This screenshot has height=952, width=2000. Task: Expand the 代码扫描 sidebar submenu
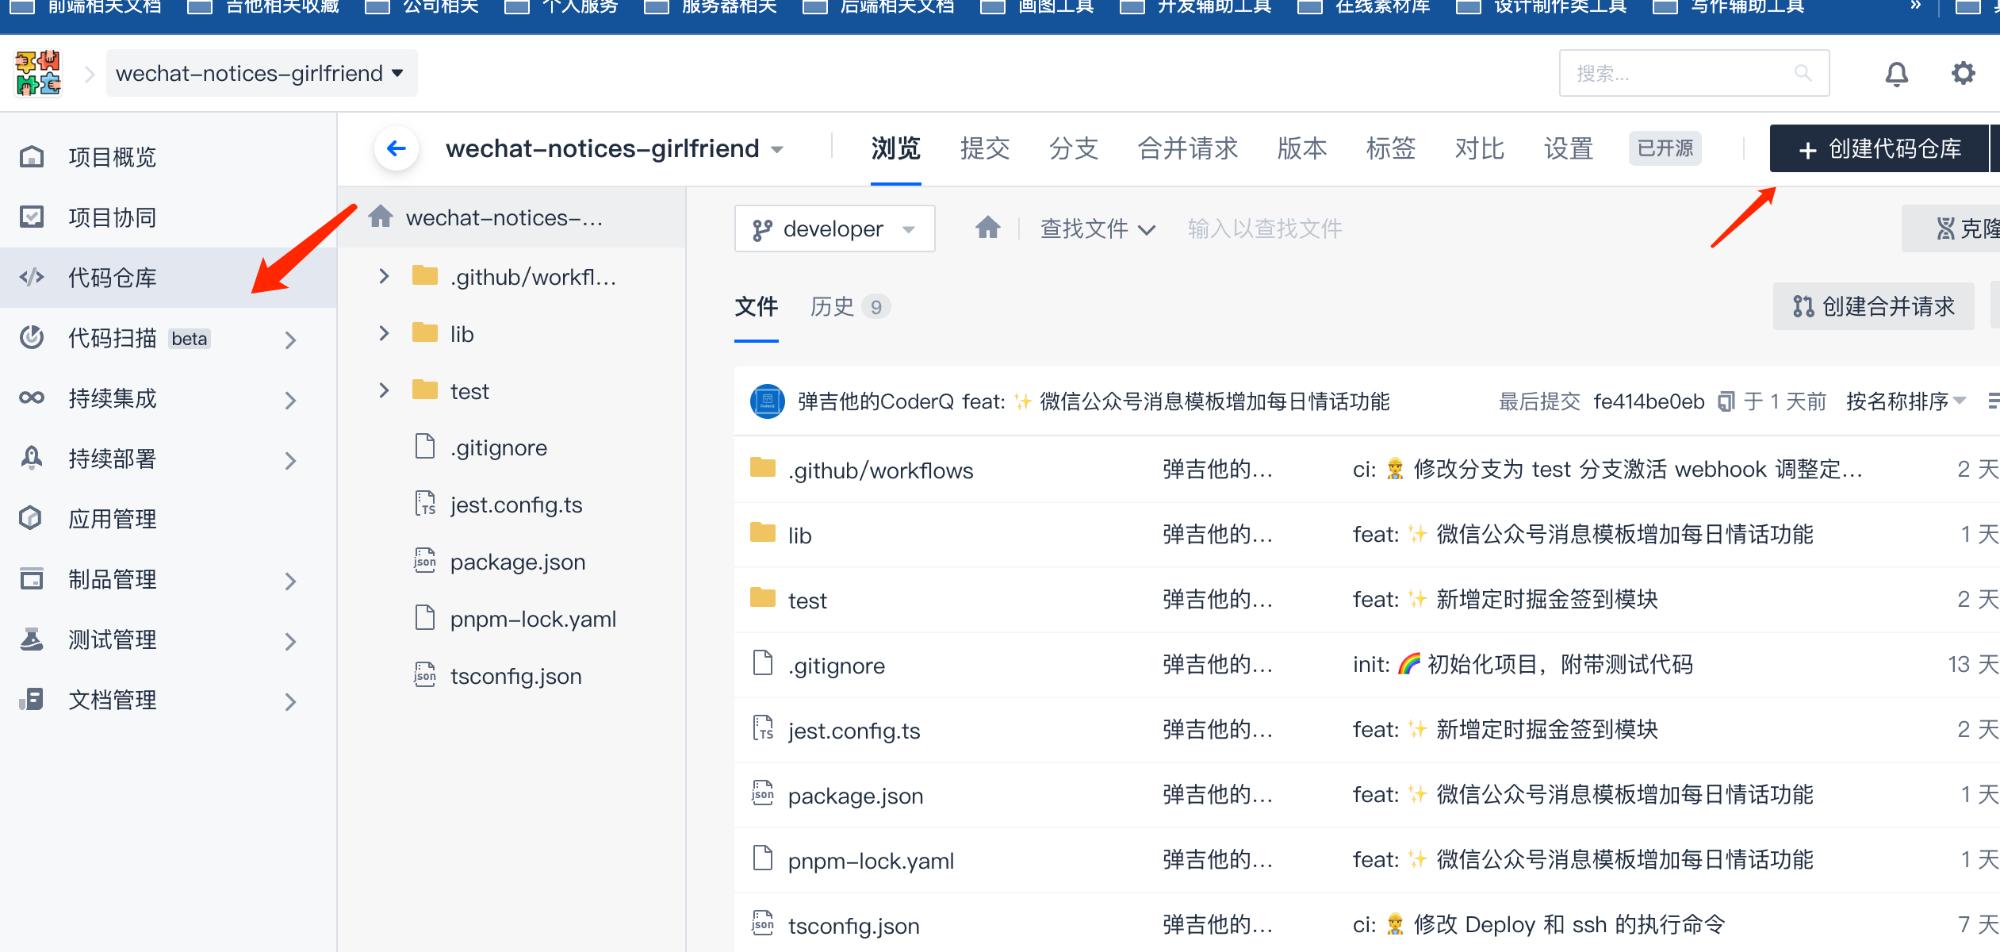point(290,340)
